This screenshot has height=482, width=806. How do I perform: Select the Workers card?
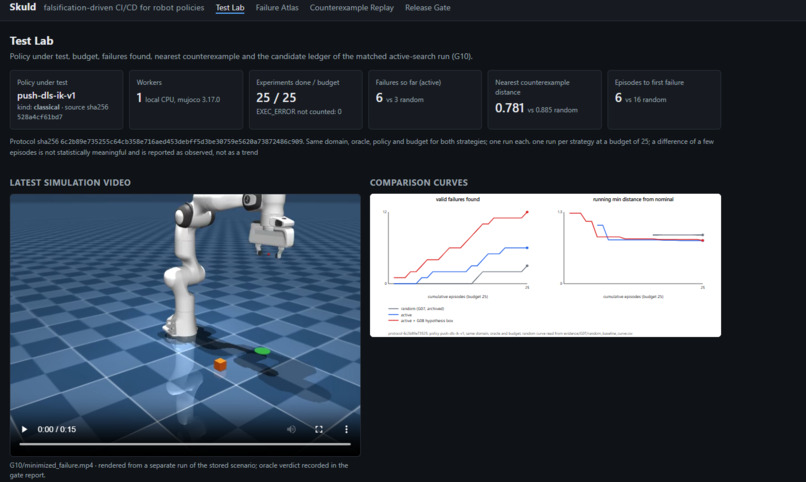186,100
